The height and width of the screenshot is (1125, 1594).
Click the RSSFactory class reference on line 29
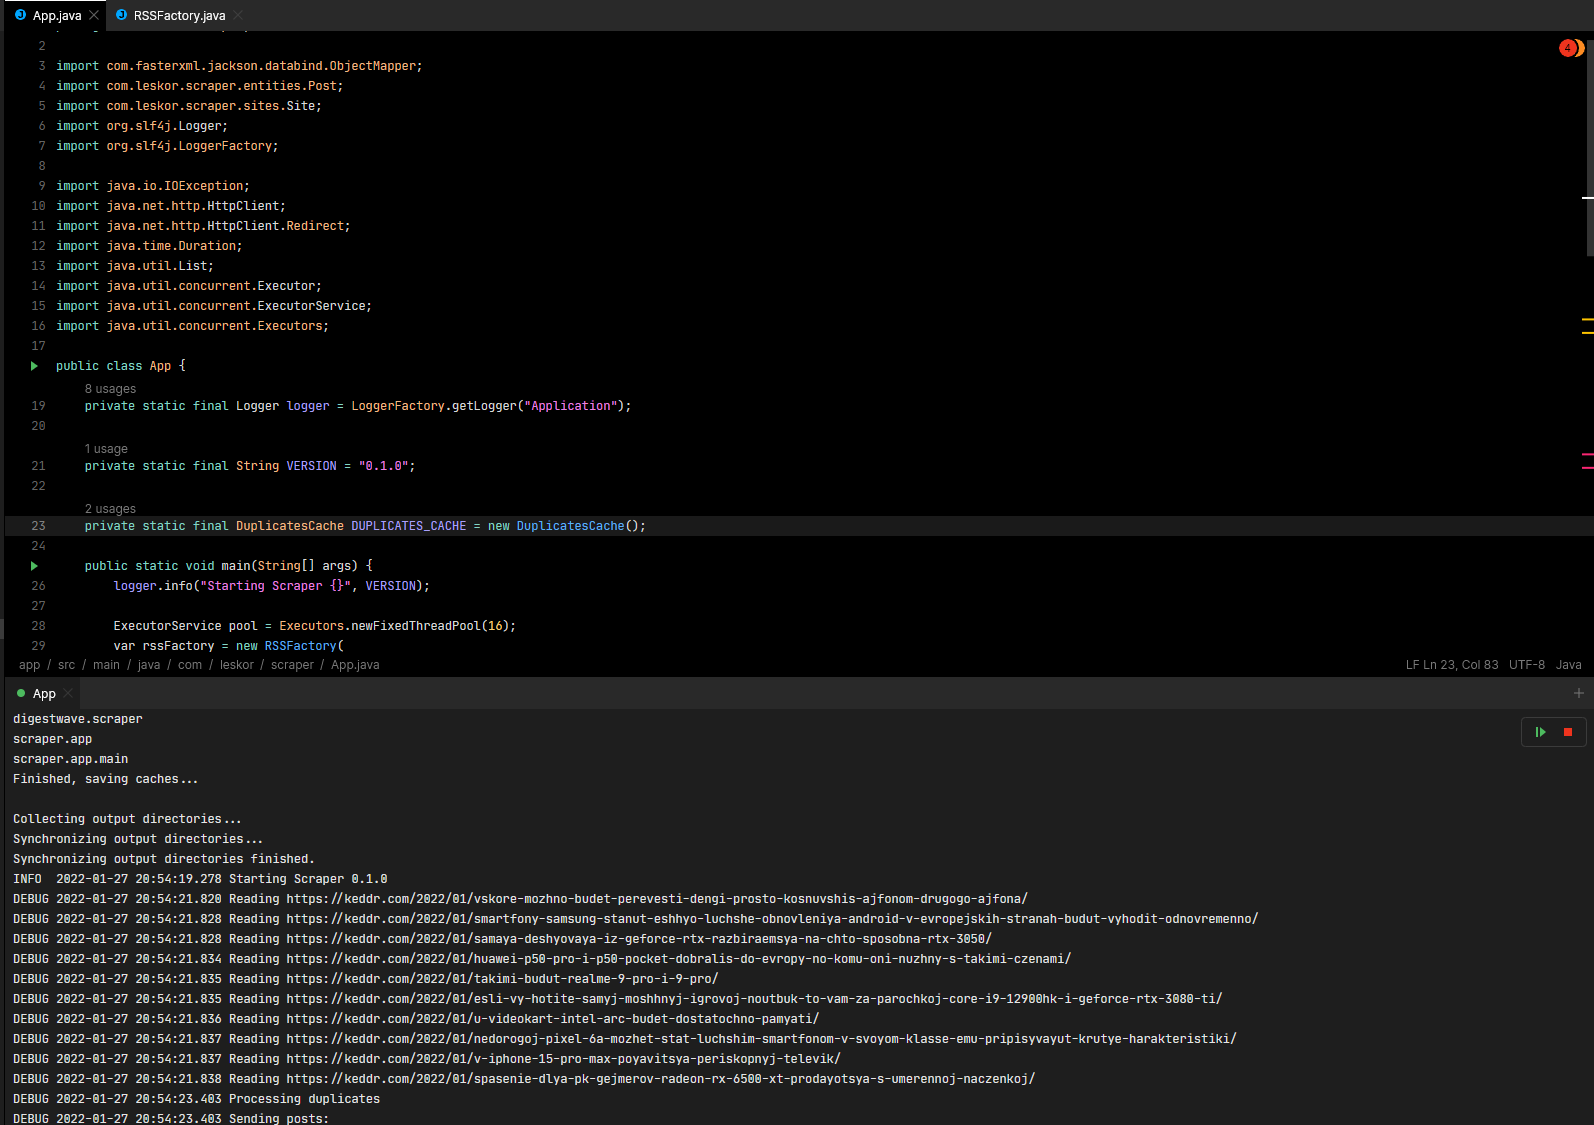point(300,646)
